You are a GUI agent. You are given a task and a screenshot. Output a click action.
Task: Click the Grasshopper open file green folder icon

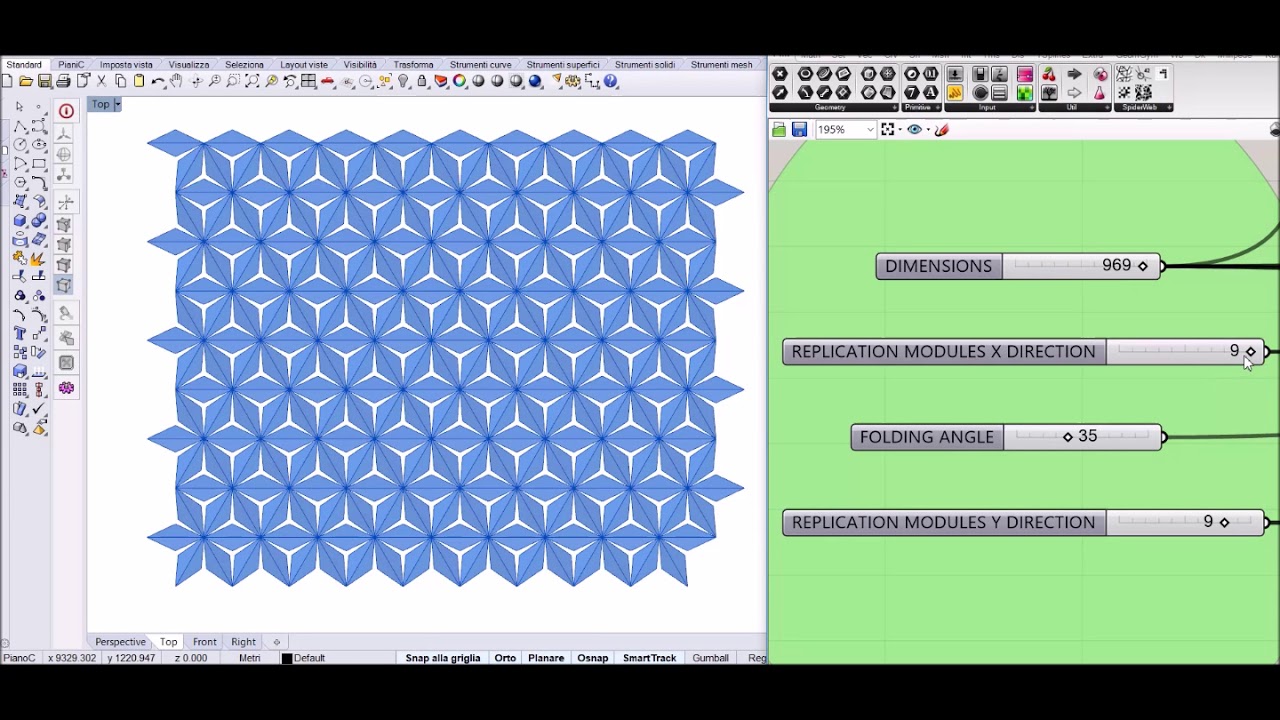click(779, 129)
